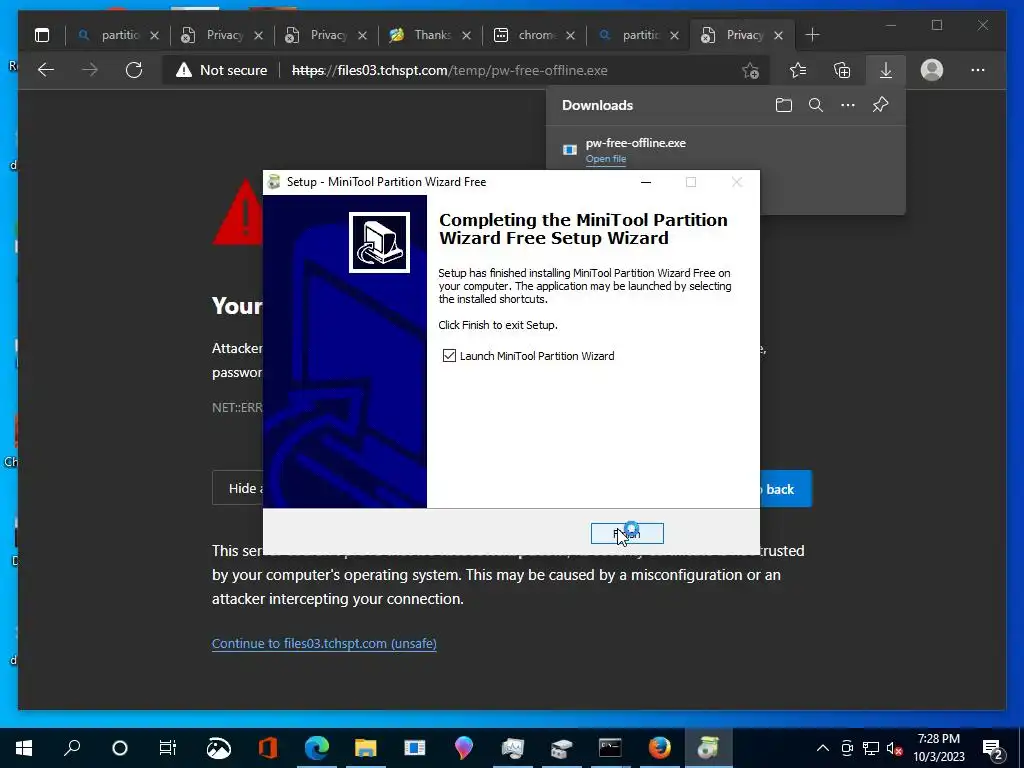The height and width of the screenshot is (768, 1024).
Task: Open Task View on taskbar
Action: point(168,748)
